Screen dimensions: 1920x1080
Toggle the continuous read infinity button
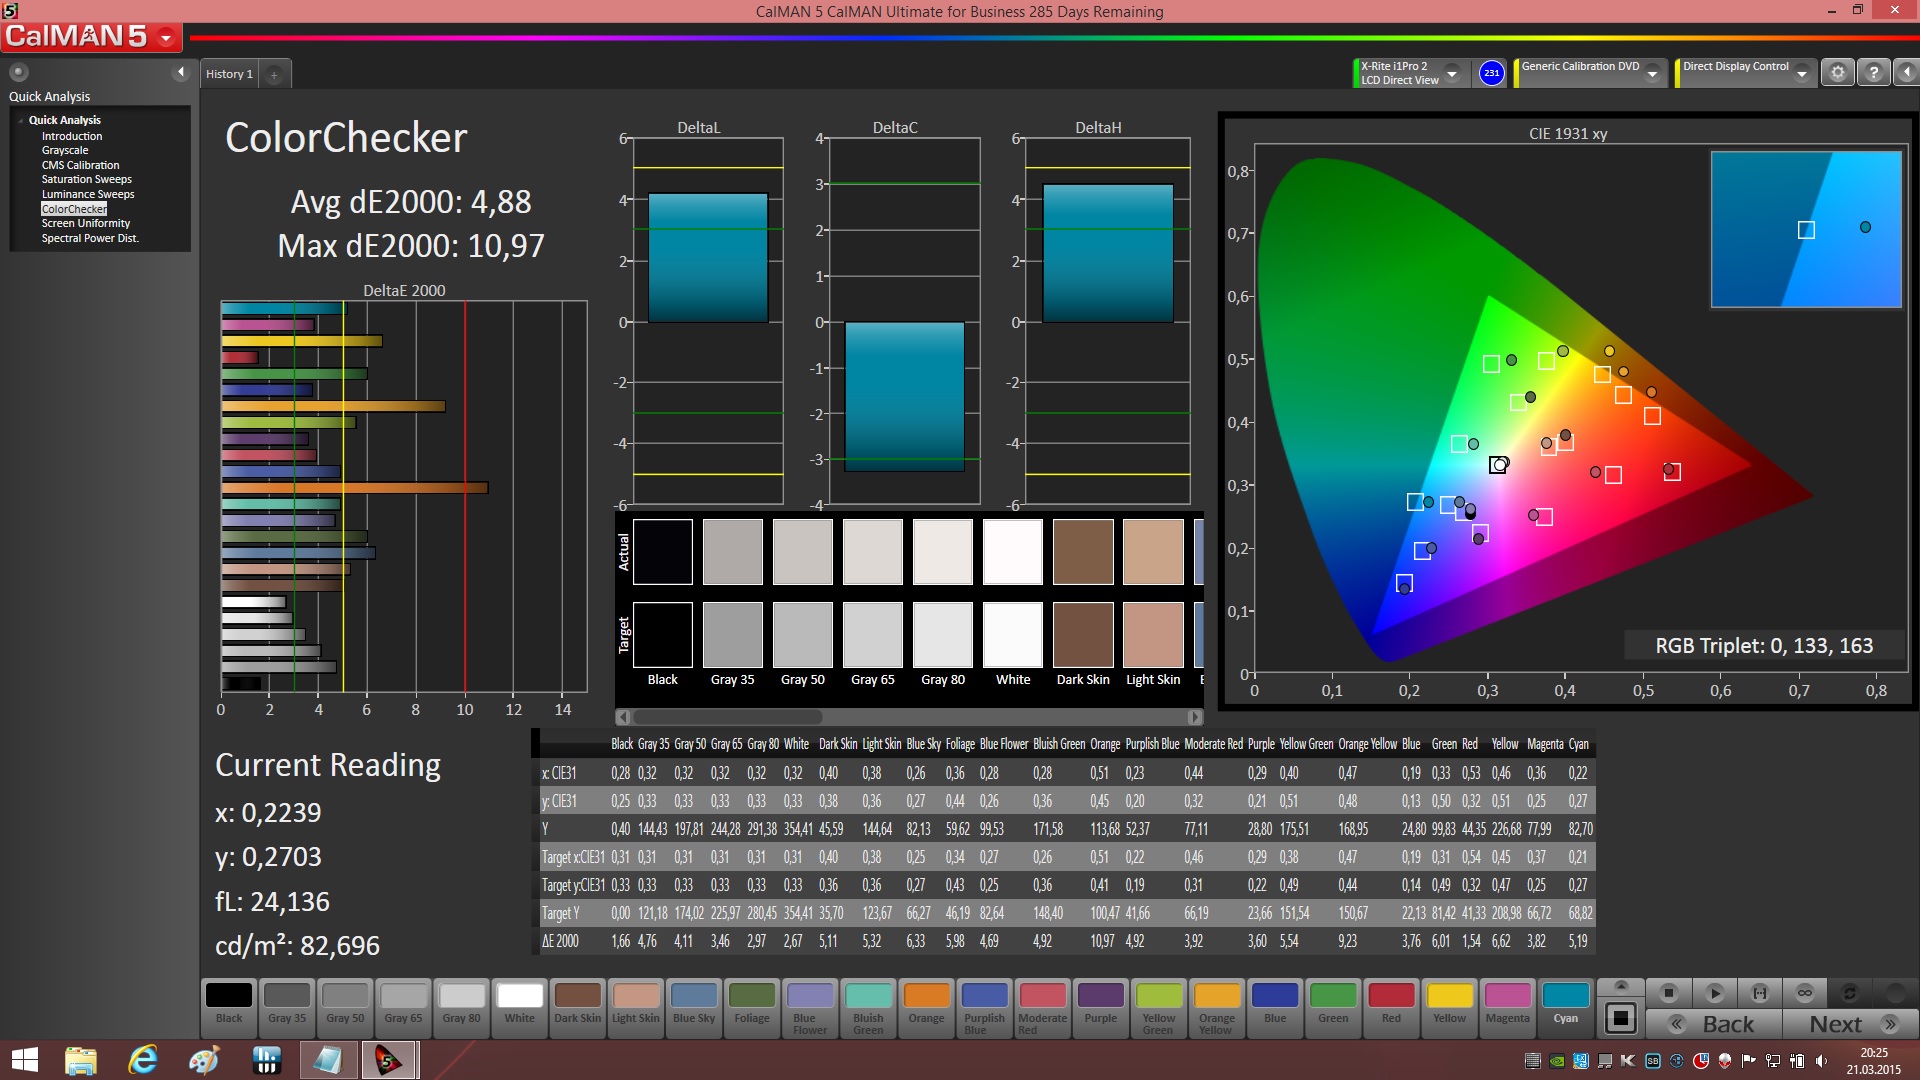1804,993
